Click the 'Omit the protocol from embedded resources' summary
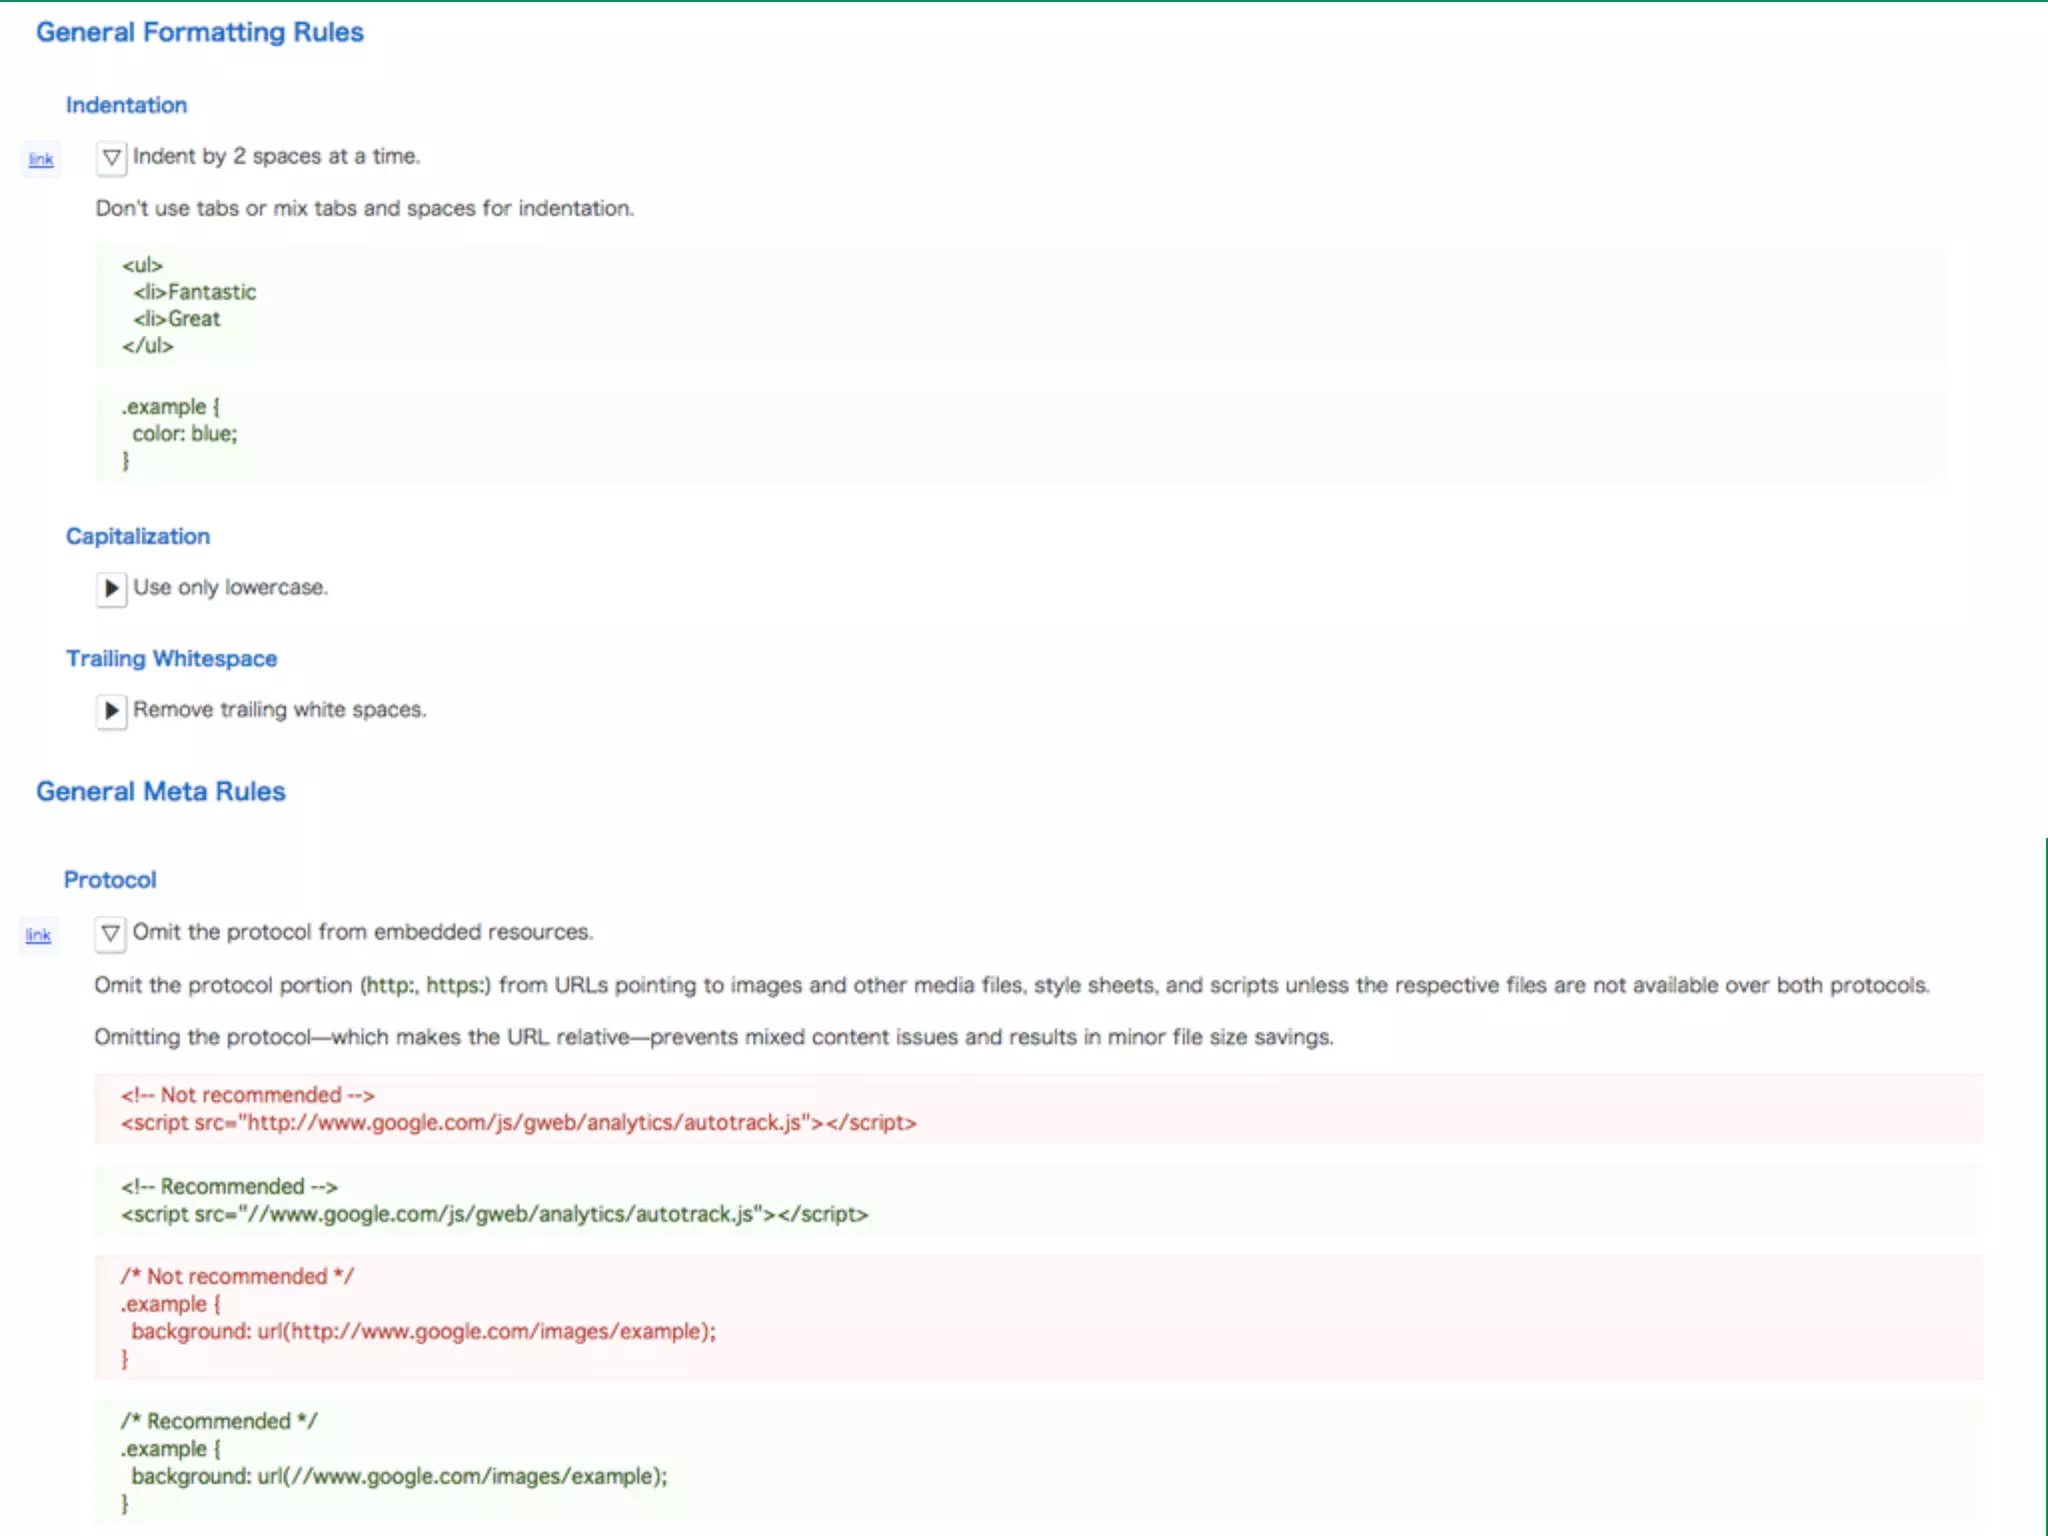The width and height of the screenshot is (2048, 1536). (362, 932)
